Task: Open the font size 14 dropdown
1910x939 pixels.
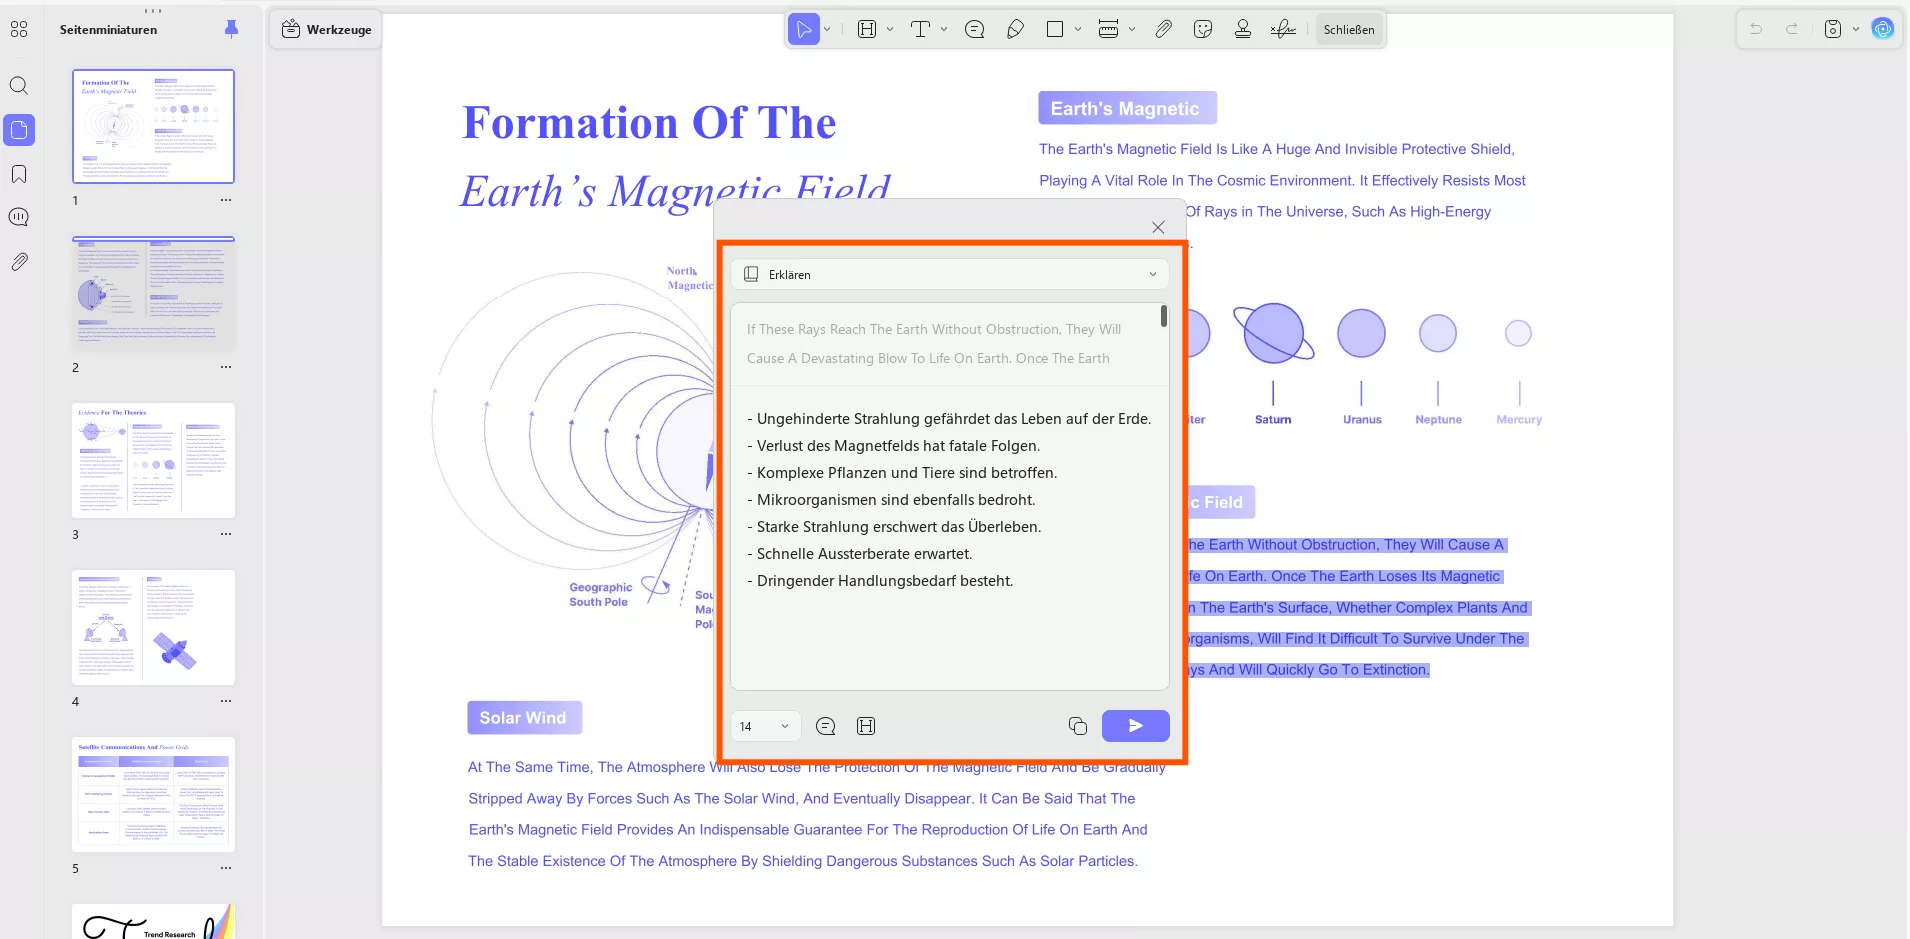Action: point(765,726)
